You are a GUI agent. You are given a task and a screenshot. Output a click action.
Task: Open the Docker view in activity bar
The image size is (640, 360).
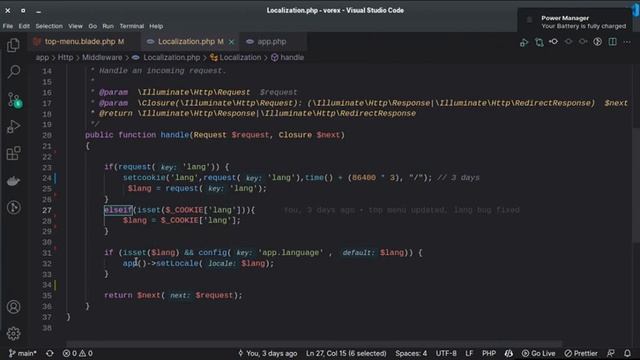13,180
